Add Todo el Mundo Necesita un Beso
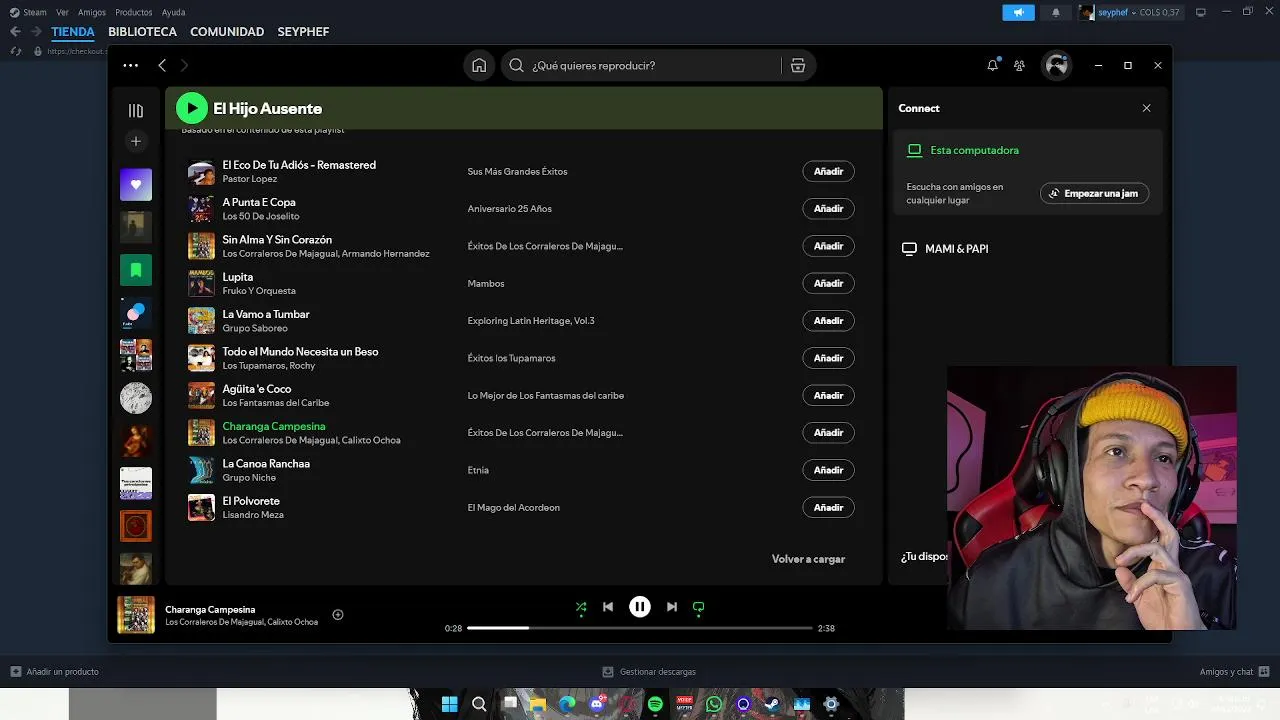Image resolution: width=1280 pixels, height=720 pixels. click(828, 358)
